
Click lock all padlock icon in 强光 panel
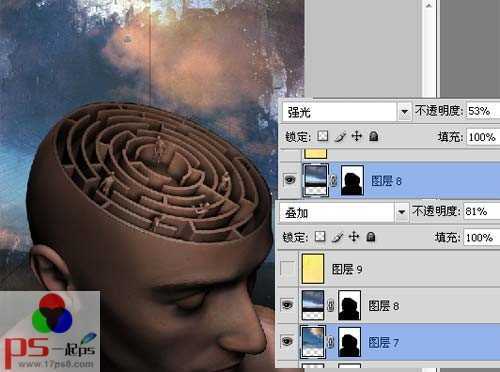pos(374,136)
